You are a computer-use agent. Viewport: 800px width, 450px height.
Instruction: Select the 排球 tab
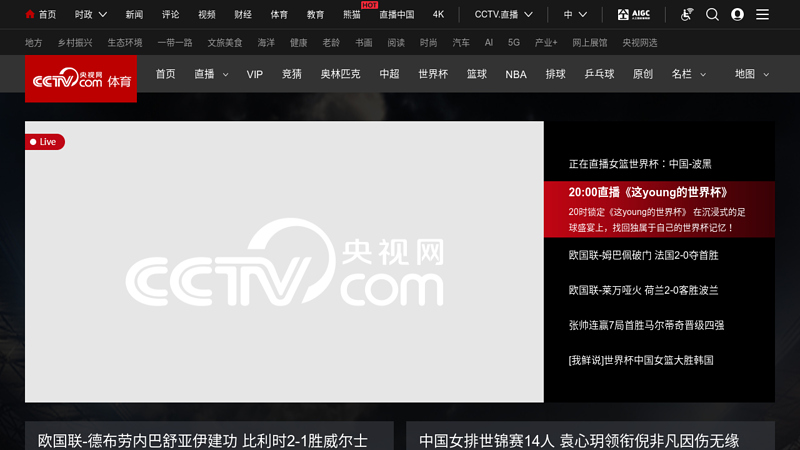tap(556, 74)
